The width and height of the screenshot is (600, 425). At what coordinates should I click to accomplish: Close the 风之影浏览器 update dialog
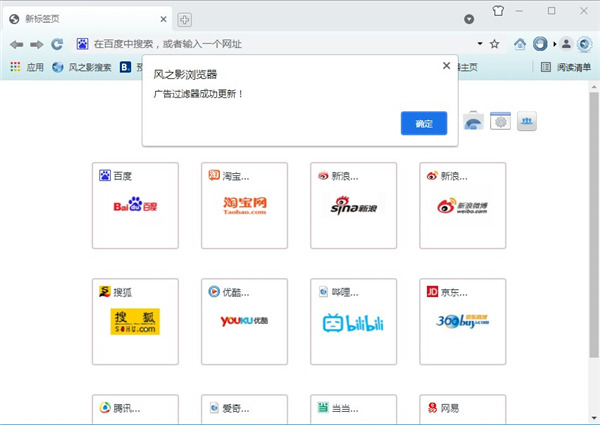446,66
